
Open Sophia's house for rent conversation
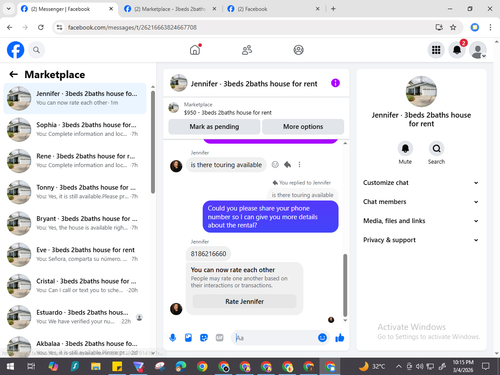click(x=75, y=129)
